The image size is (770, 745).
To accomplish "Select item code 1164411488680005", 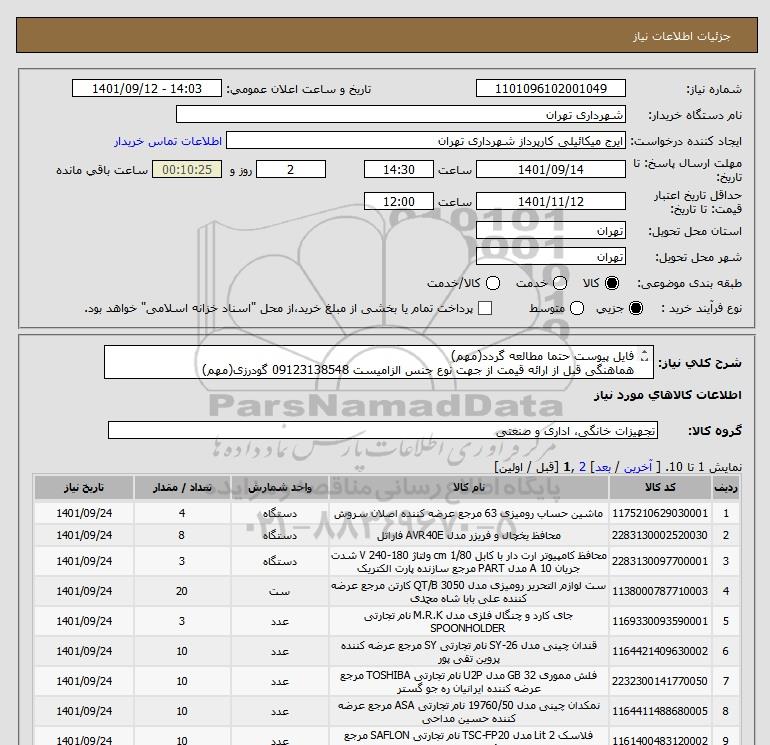I will 660,711.
